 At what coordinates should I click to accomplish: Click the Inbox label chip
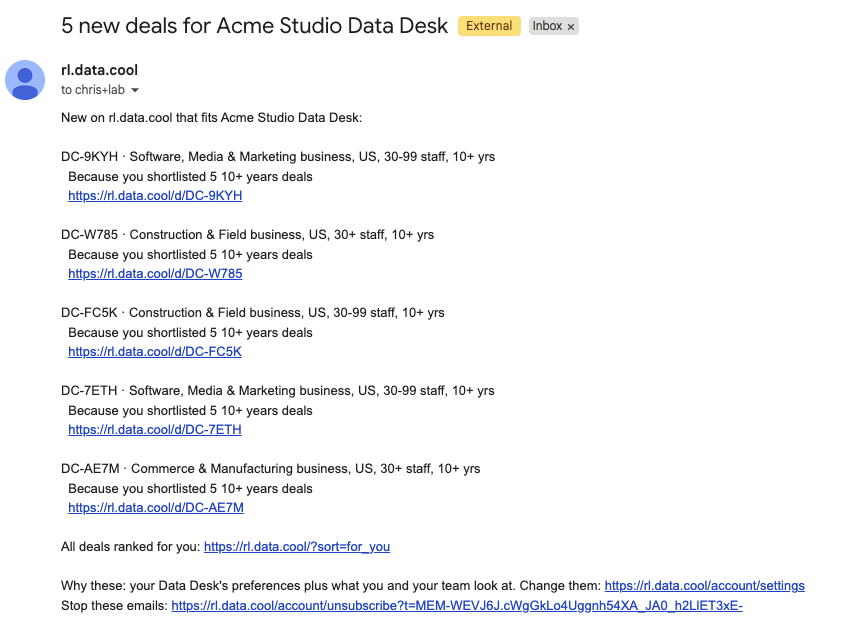(x=553, y=26)
